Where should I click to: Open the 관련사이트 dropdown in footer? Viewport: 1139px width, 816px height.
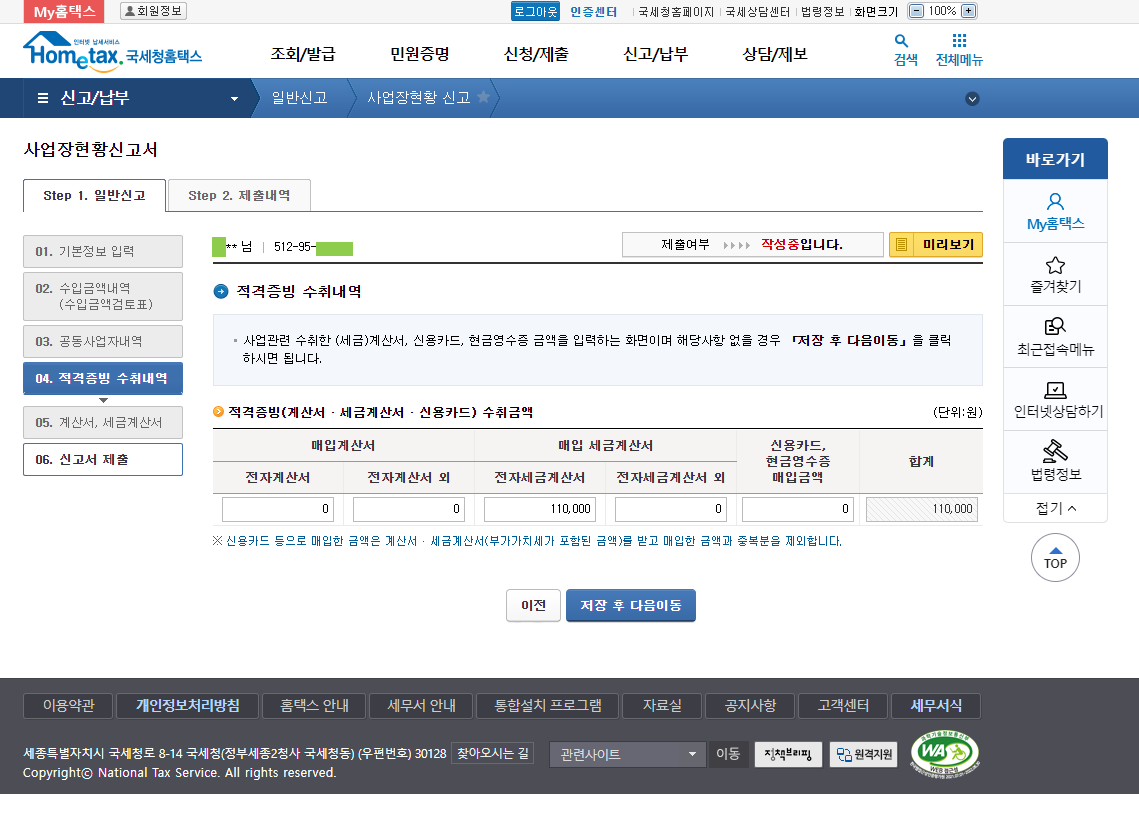[x=628, y=754]
